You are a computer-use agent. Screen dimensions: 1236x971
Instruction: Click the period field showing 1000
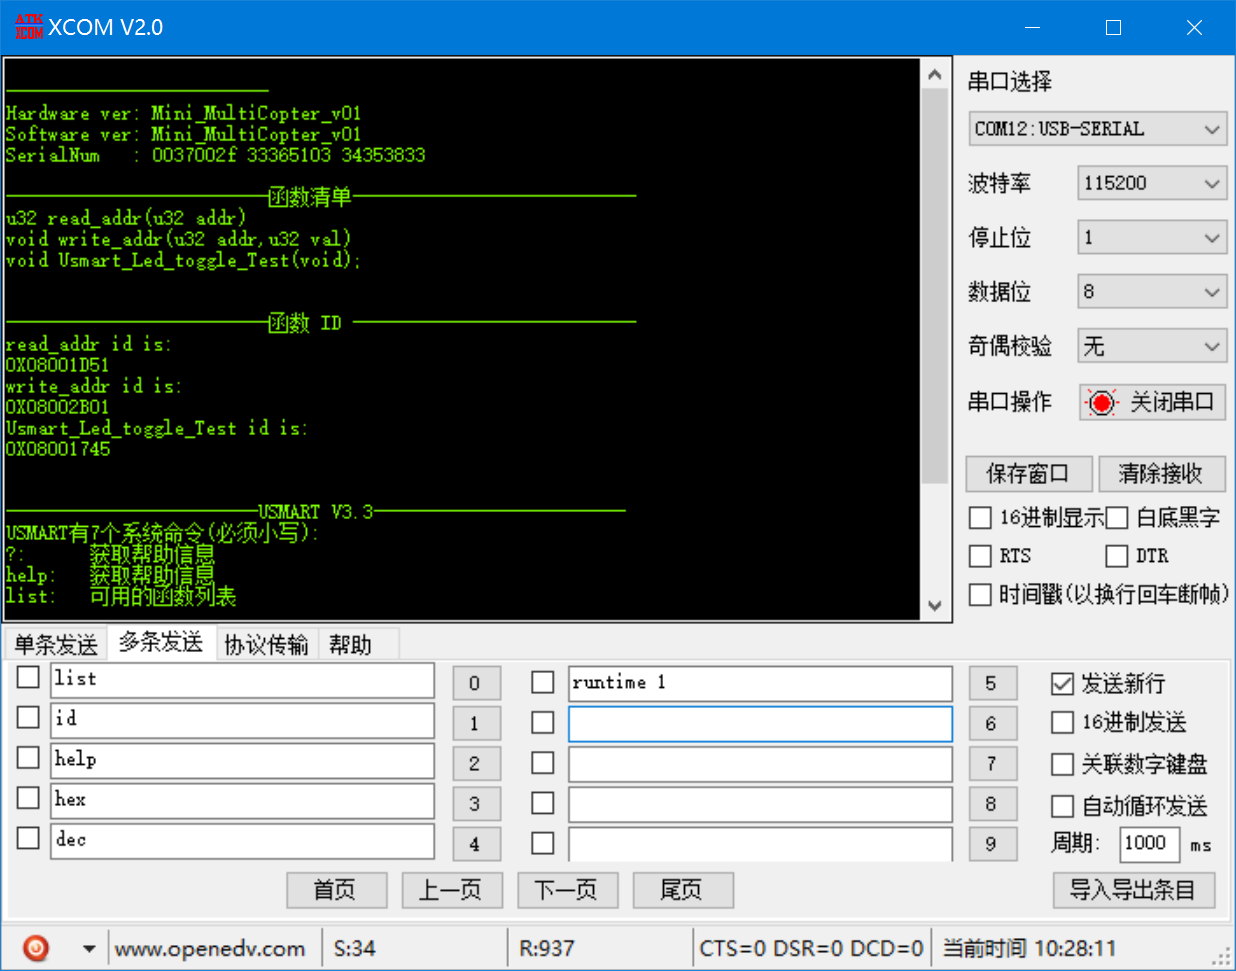tap(1149, 844)
